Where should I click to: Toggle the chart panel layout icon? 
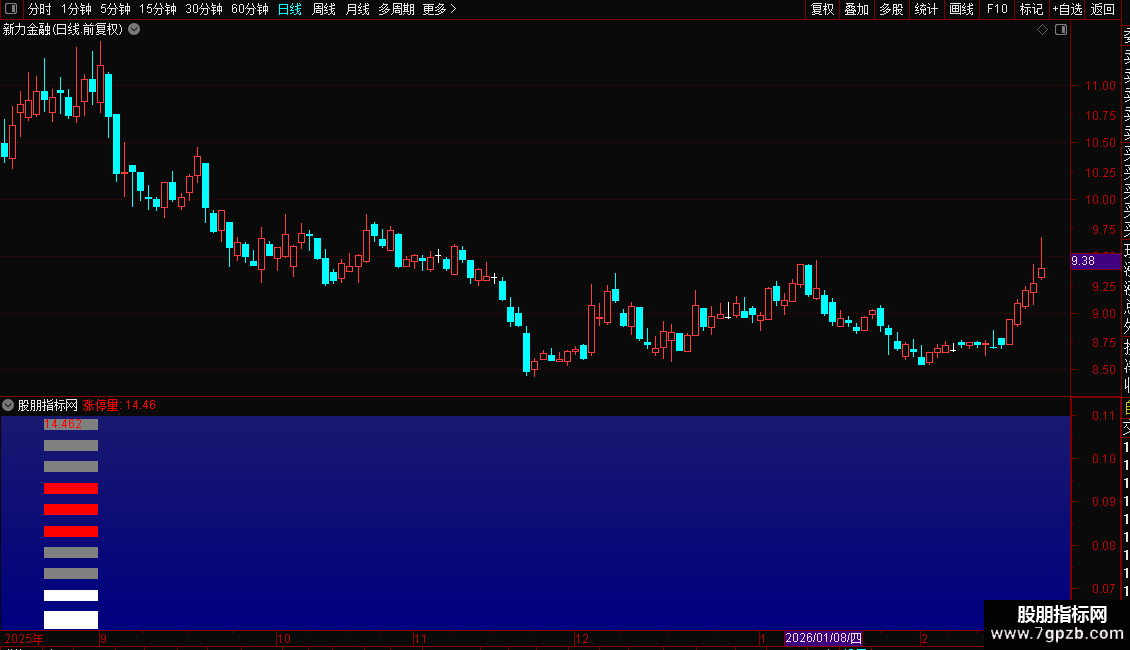click(x=1061, y=30)
